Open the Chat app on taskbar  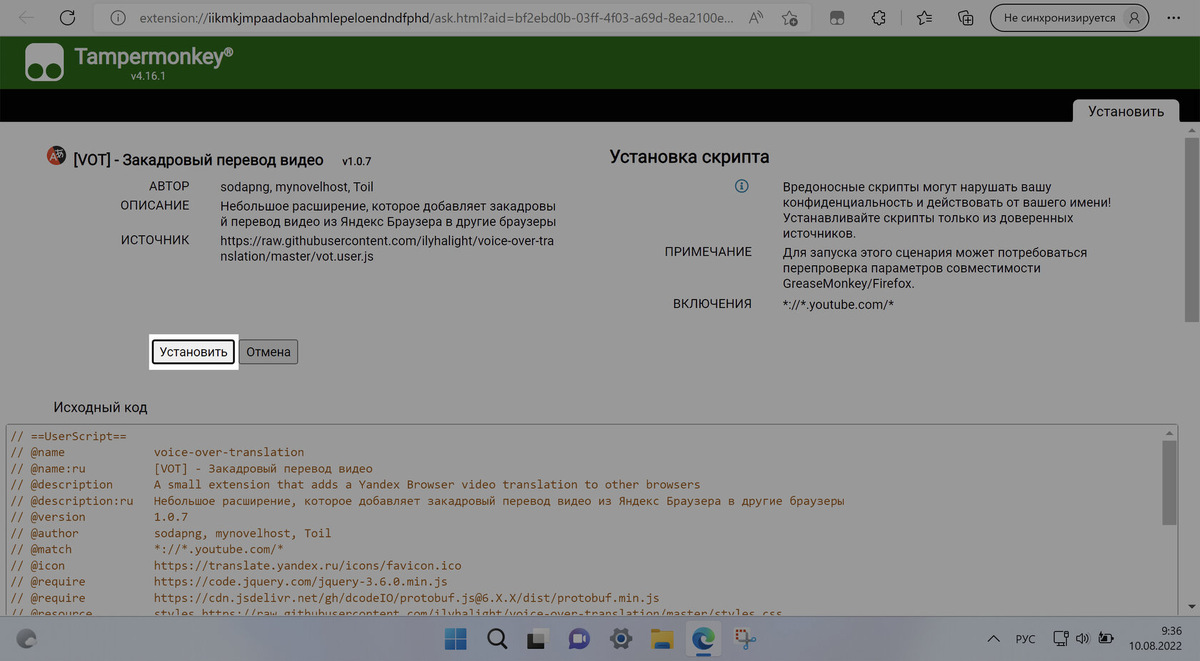point(578,638)
